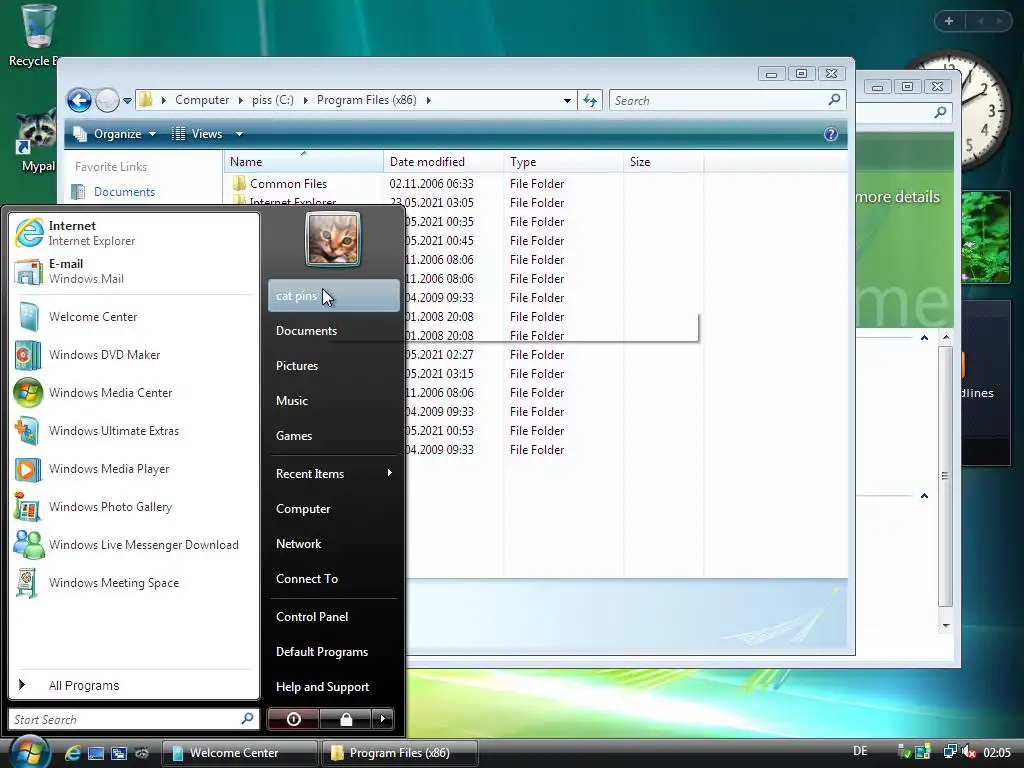
Task: Open Games from the Start menu
Action: [x=334, y=436]
